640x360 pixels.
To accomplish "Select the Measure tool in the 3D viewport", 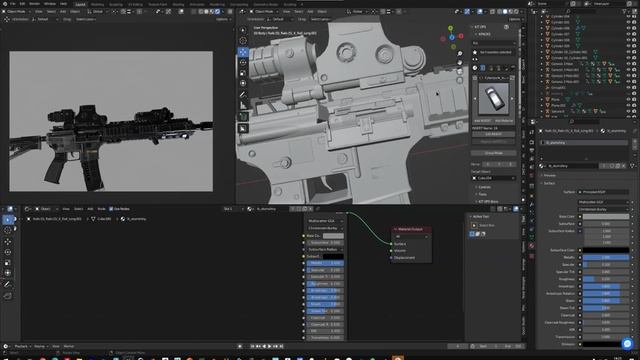I will pos(243,105).
